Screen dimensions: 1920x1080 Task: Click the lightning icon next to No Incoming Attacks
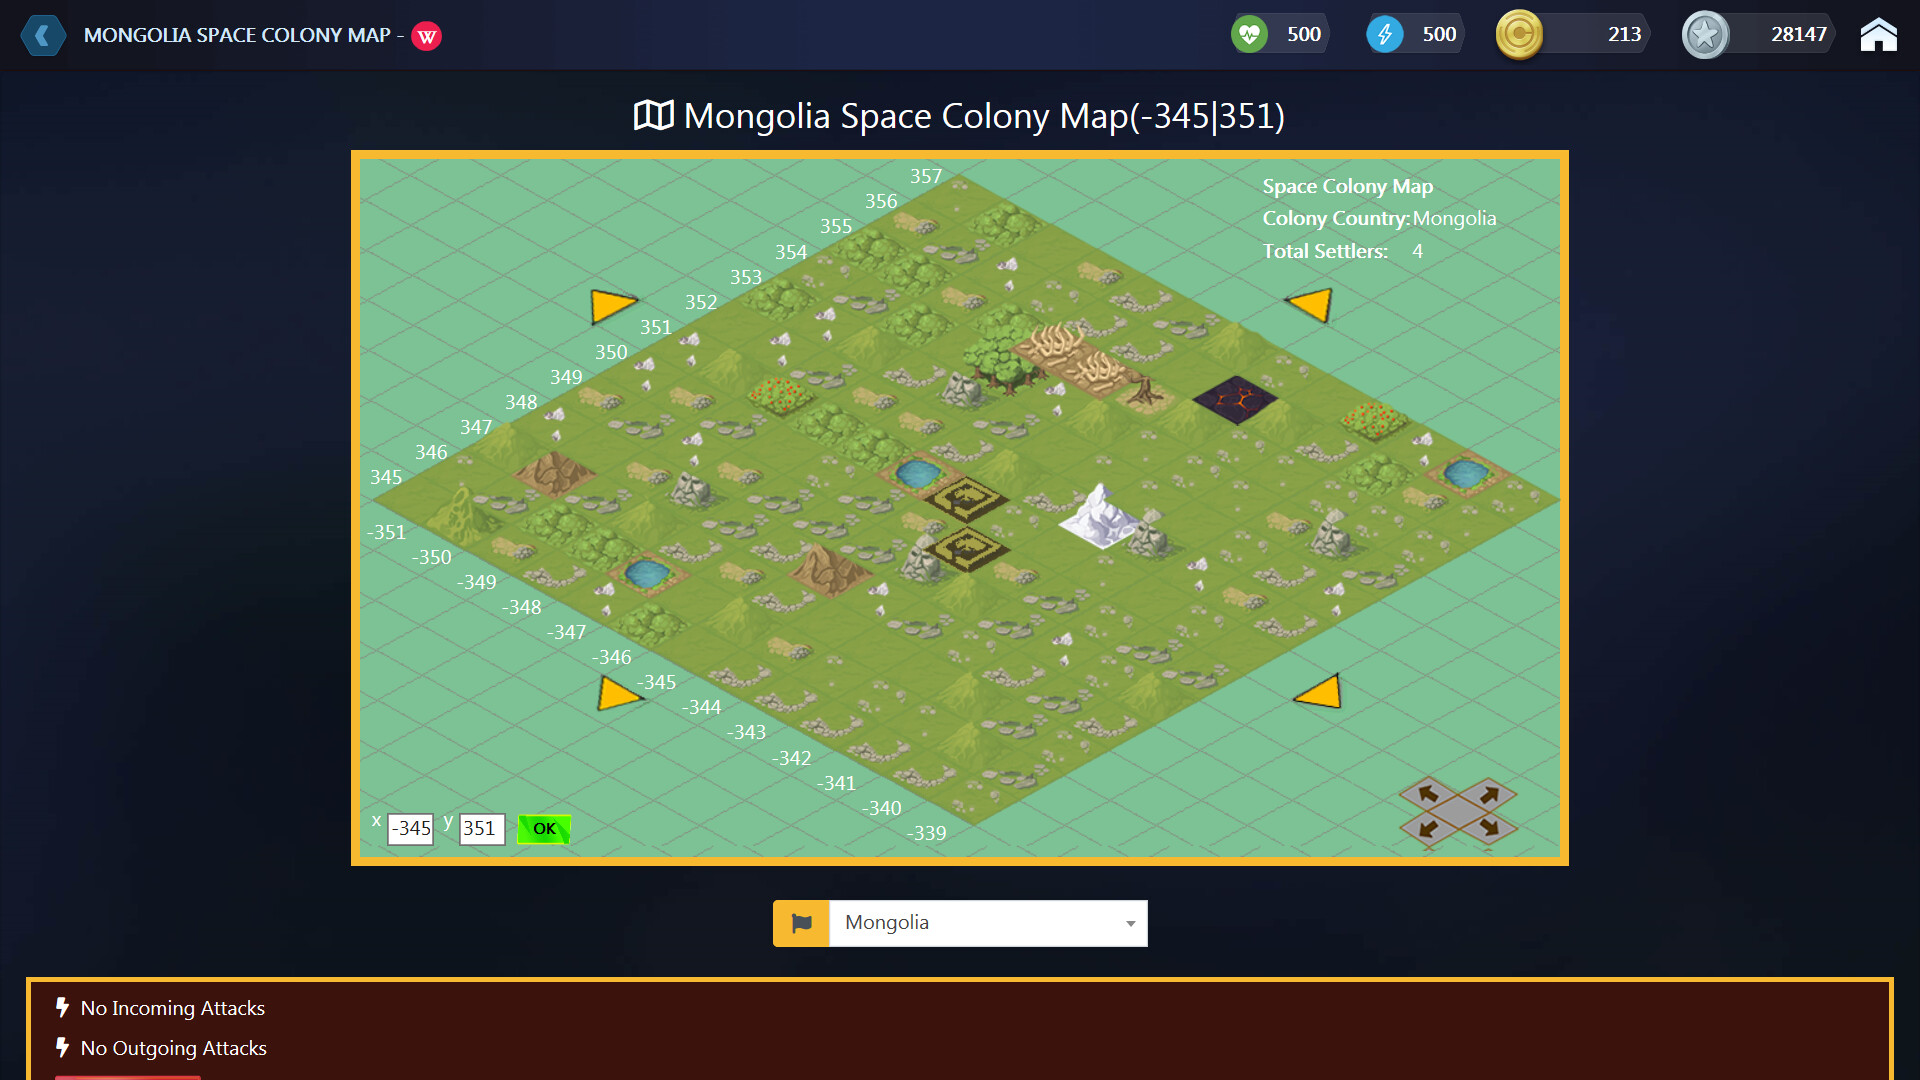(x=62, y=1008)
